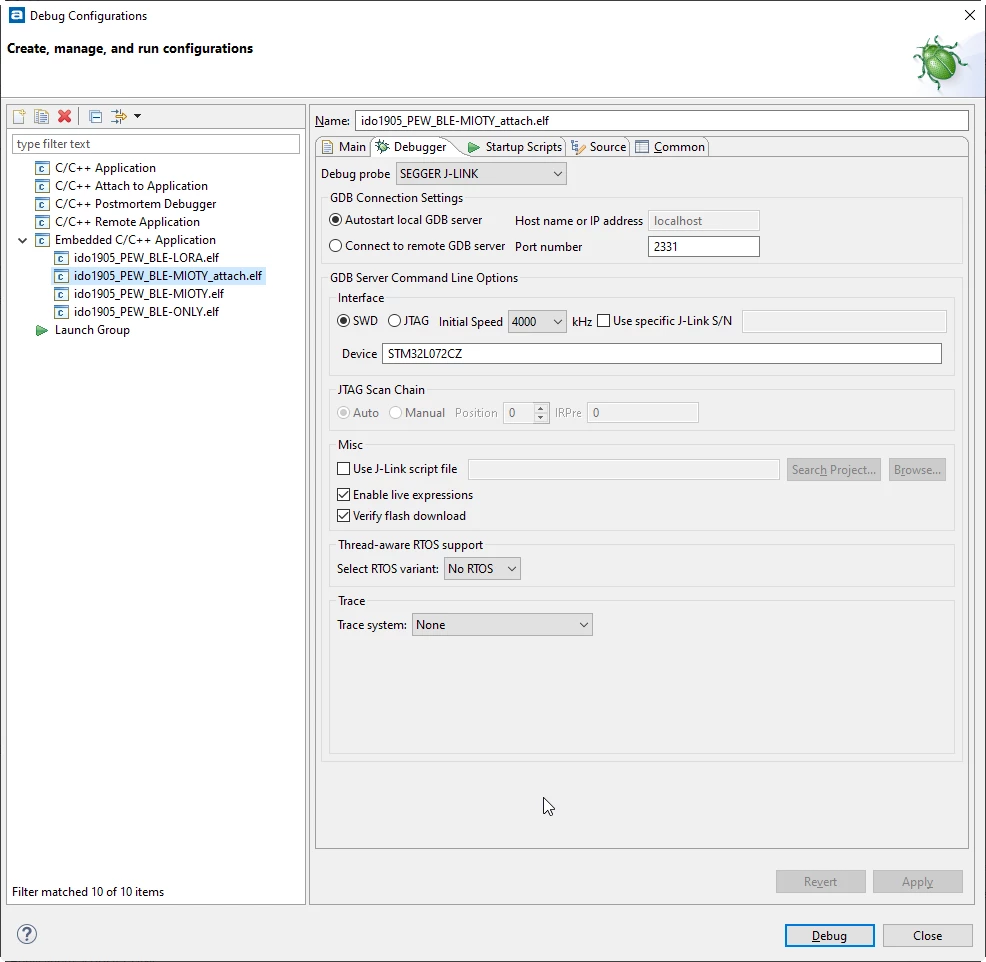Screen dimensions: 986x962
Task: Click the New launch configuration icon
Action: (x=19, y=116)
